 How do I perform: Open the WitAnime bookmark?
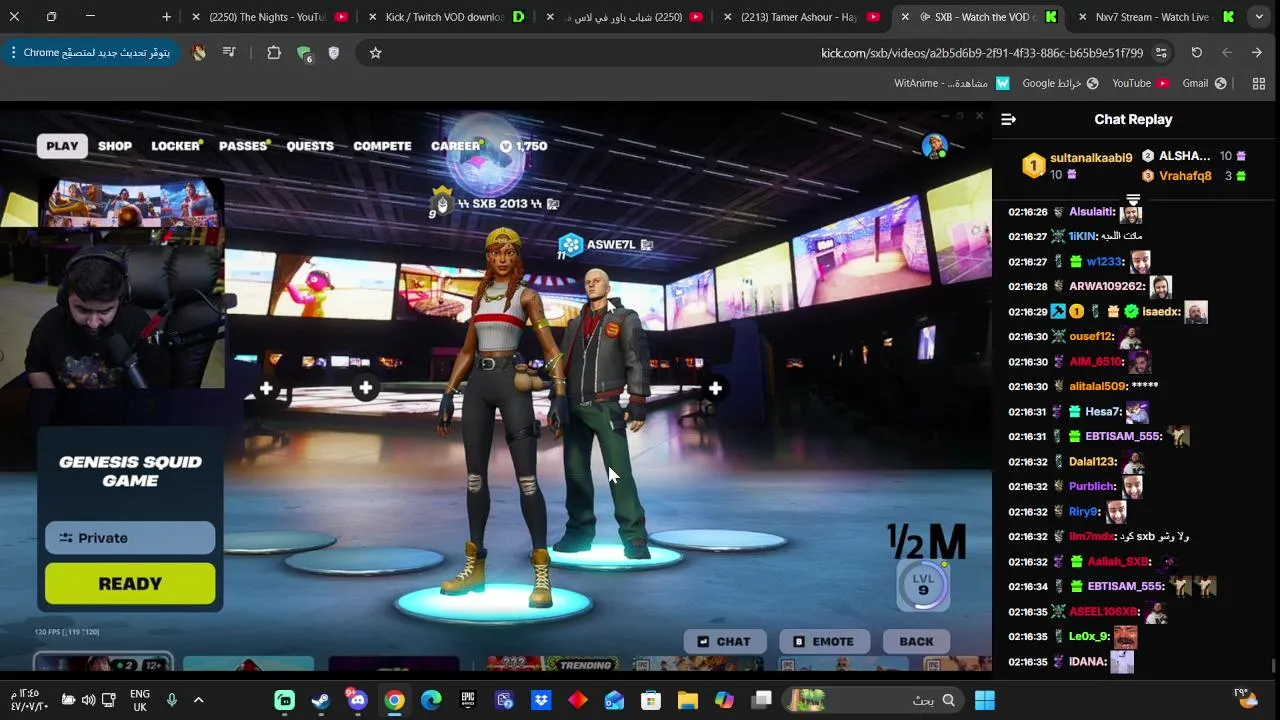point(951,83)
